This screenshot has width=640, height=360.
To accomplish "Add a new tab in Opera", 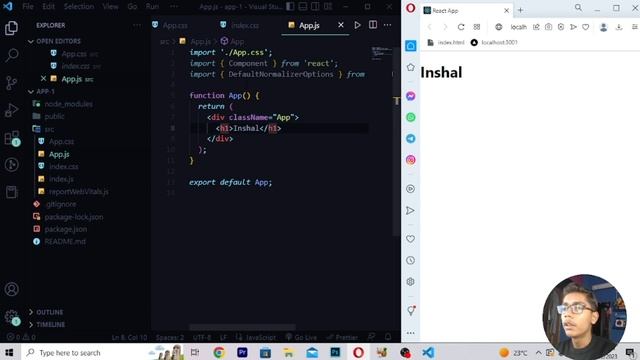I will (x=520, y=10).
